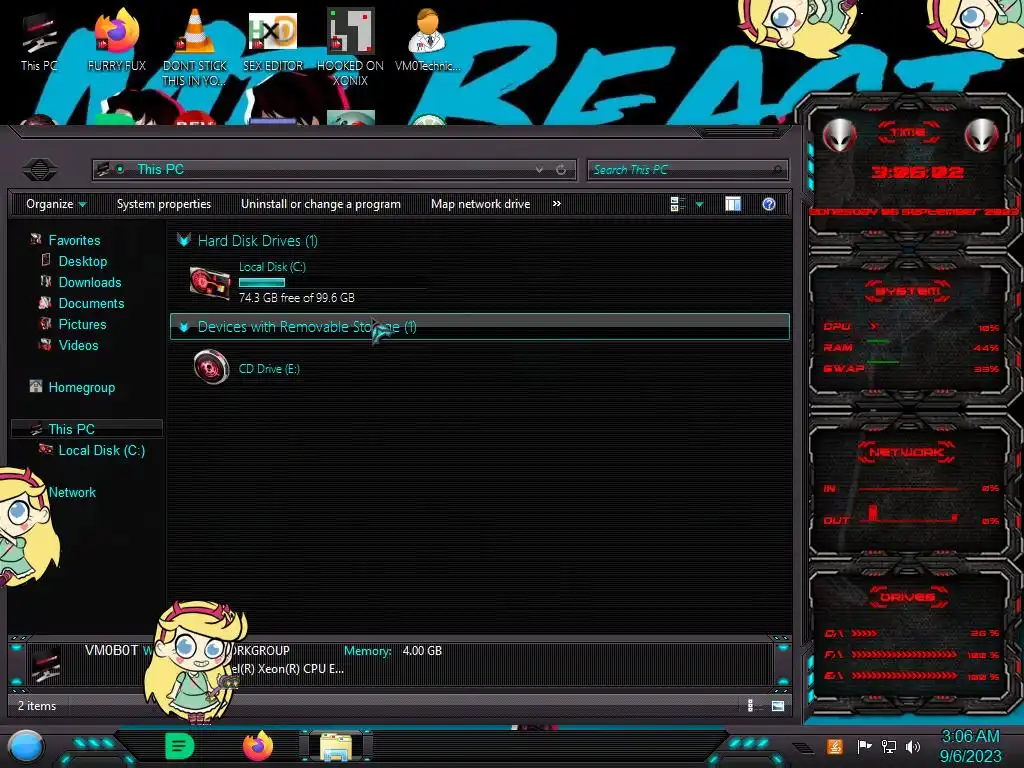Show more toolbar commands chevron
Image resolution: width=1024 pixels, height=768 pixels.
556,204
